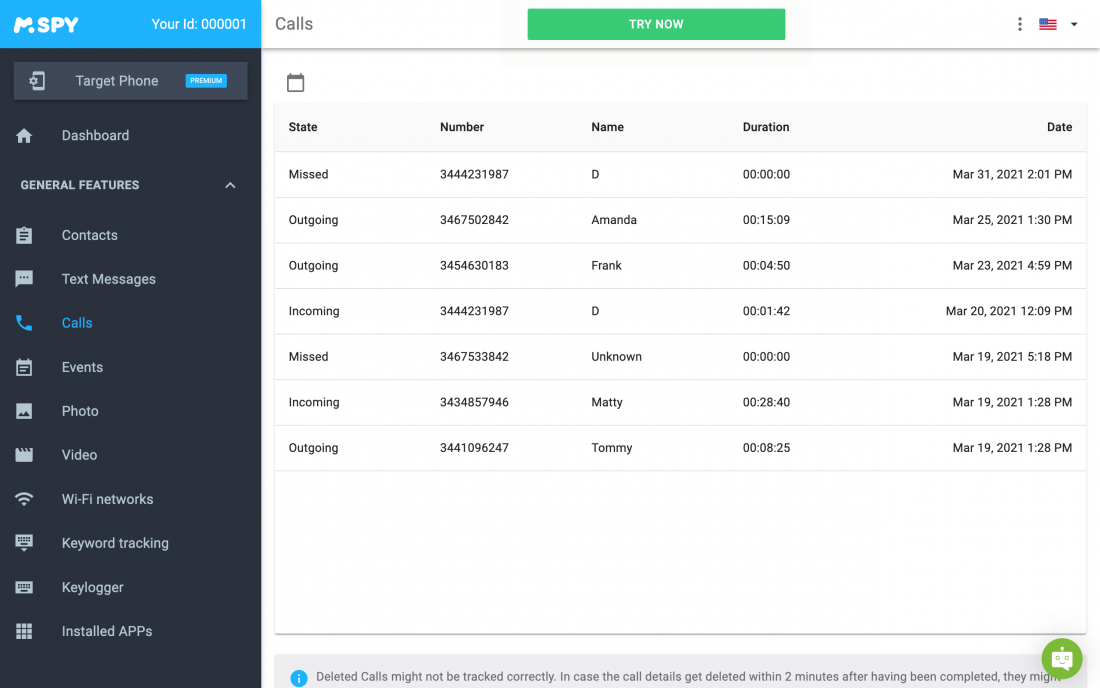Open the calendar date filter icon
The image size is (1100, 688).
click(x=295, y=82)
